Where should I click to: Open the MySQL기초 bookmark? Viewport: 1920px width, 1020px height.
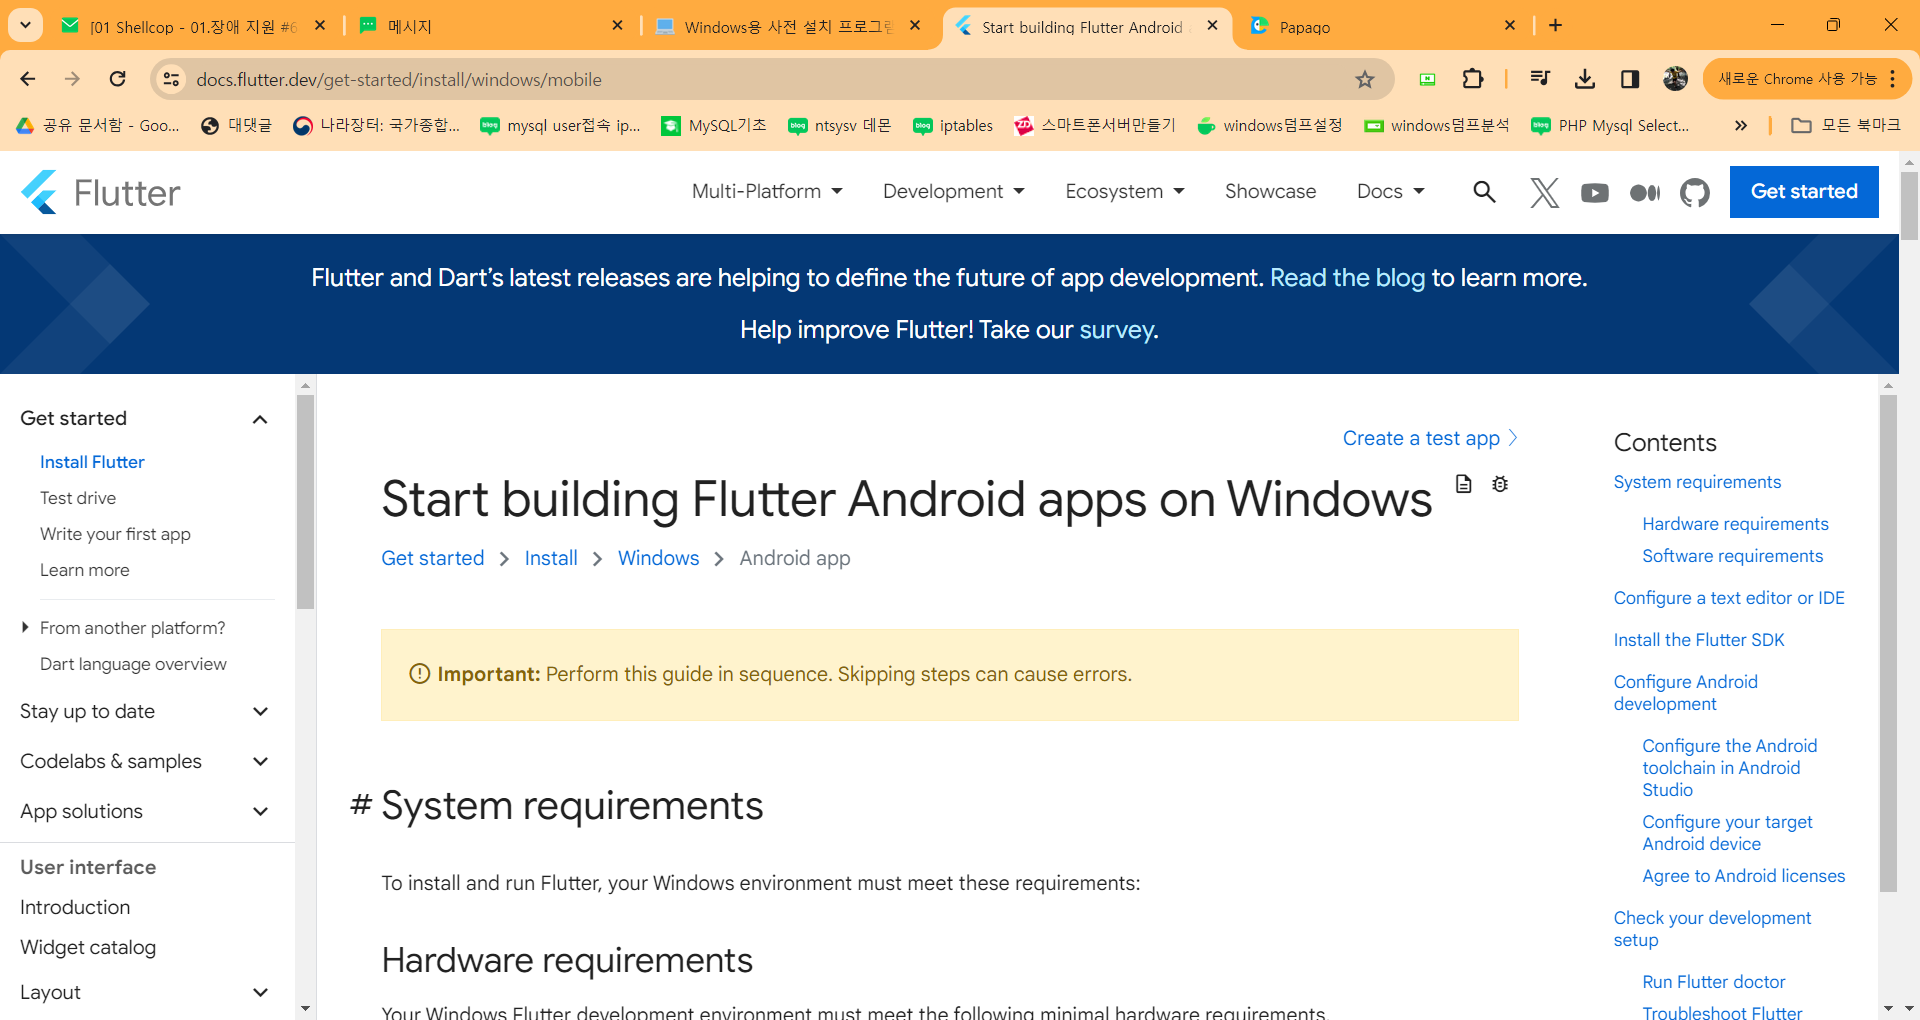[714, 125]
